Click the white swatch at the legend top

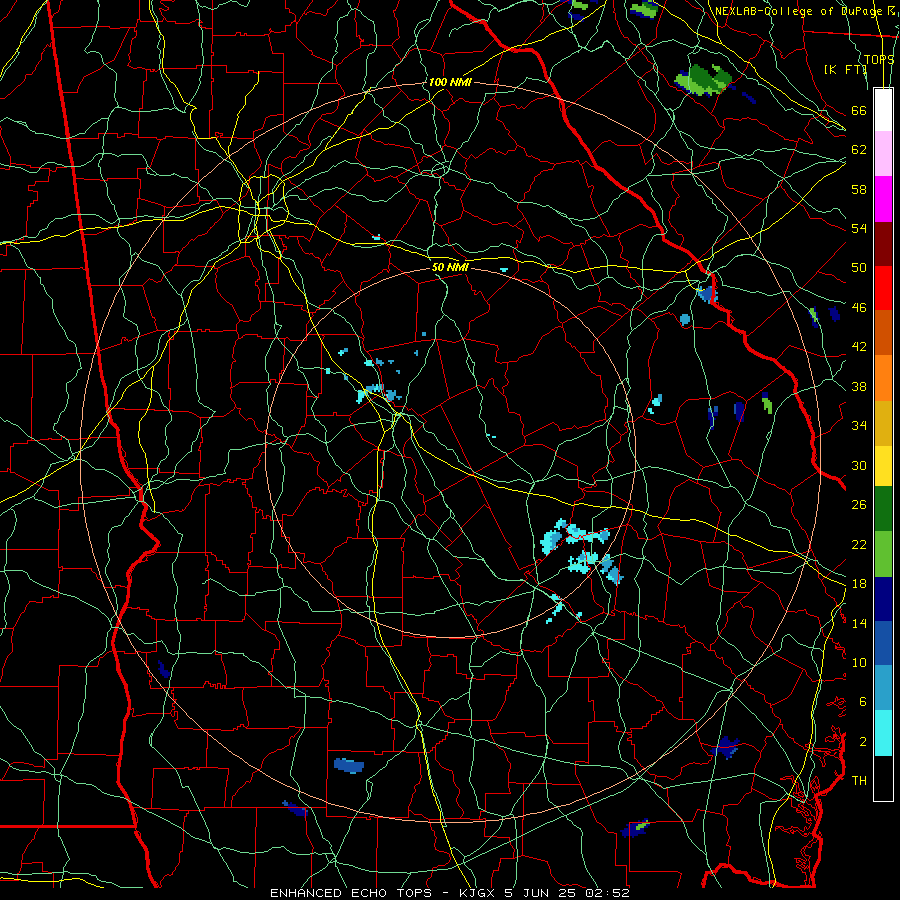883,110
